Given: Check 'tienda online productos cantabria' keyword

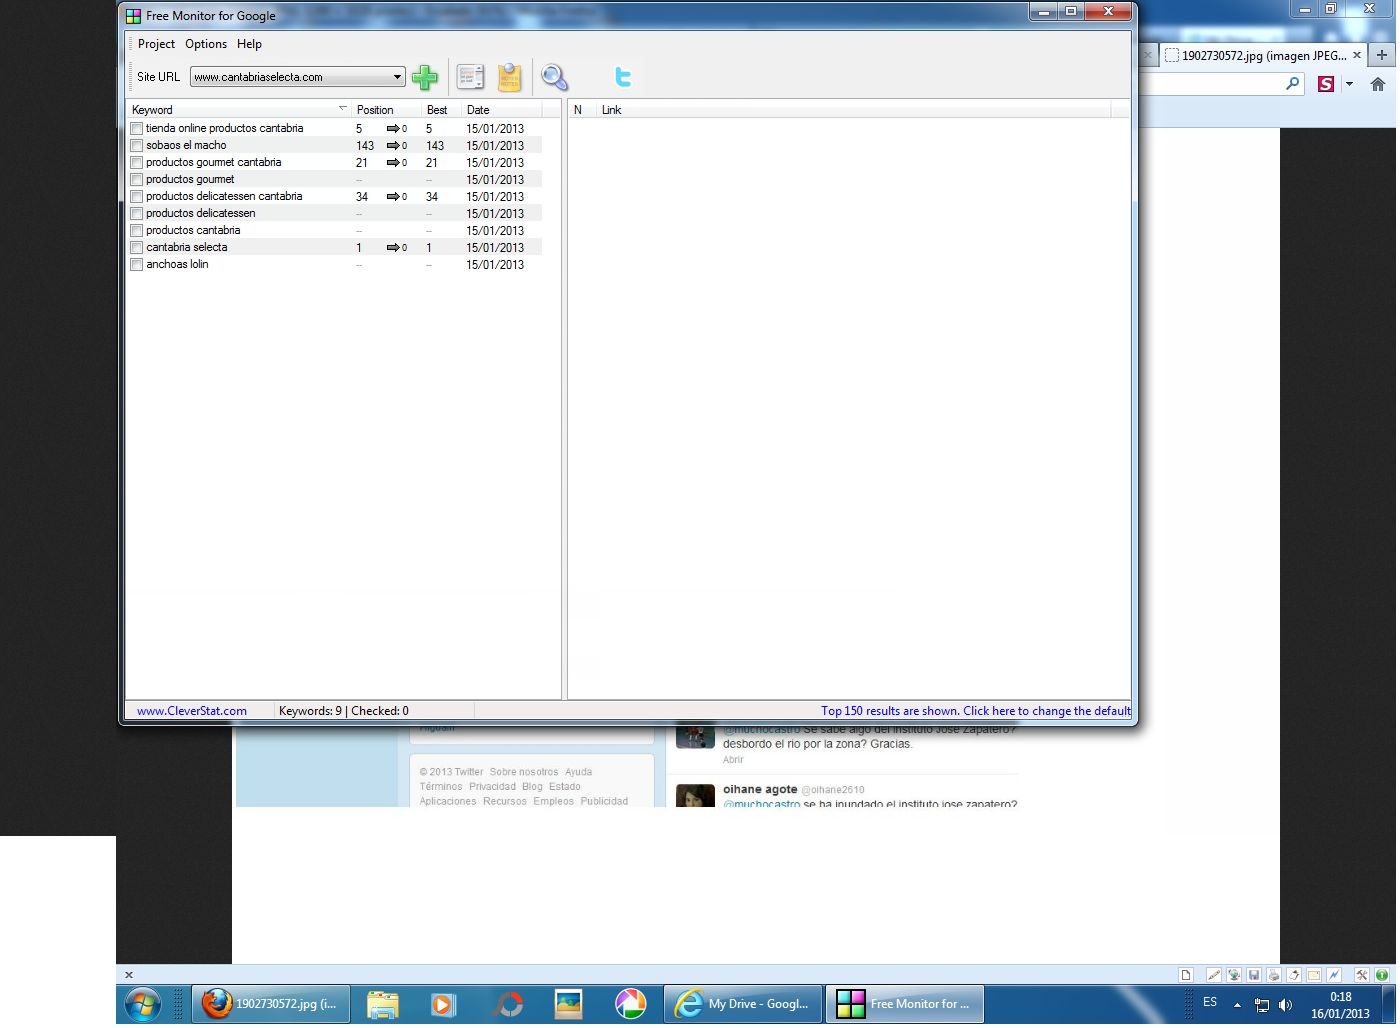Looking at the screenshot, I should [x=137, y=128].
